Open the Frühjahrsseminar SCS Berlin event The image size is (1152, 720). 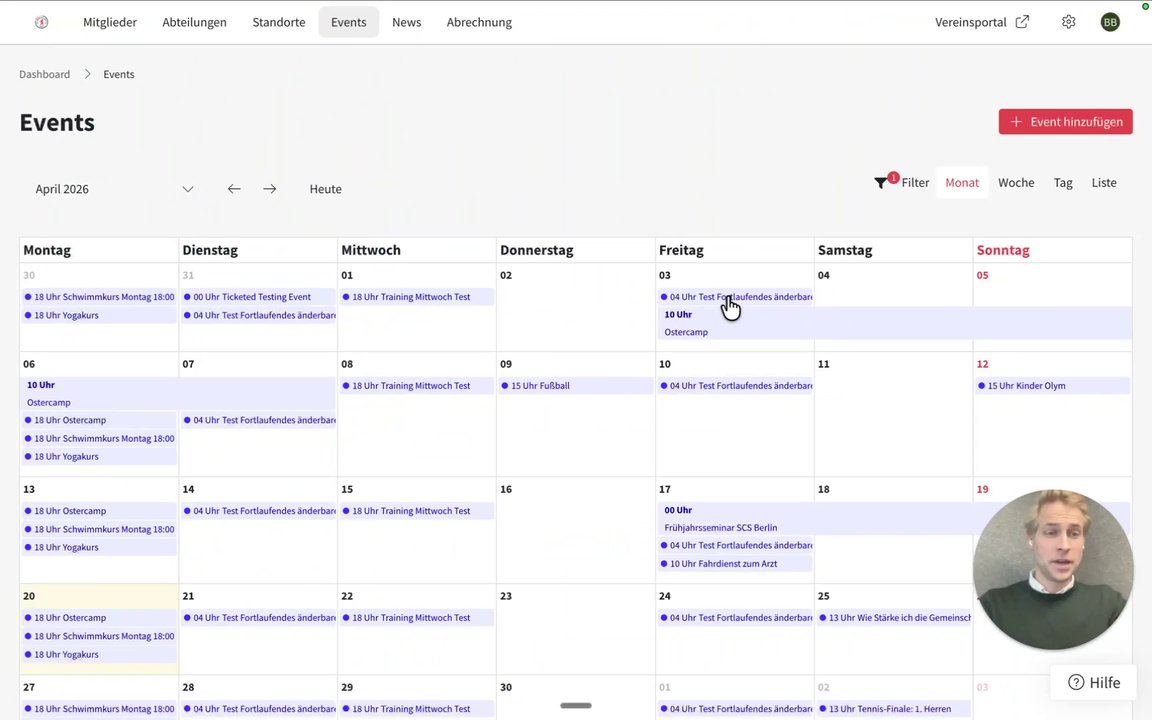coord(720,527)
